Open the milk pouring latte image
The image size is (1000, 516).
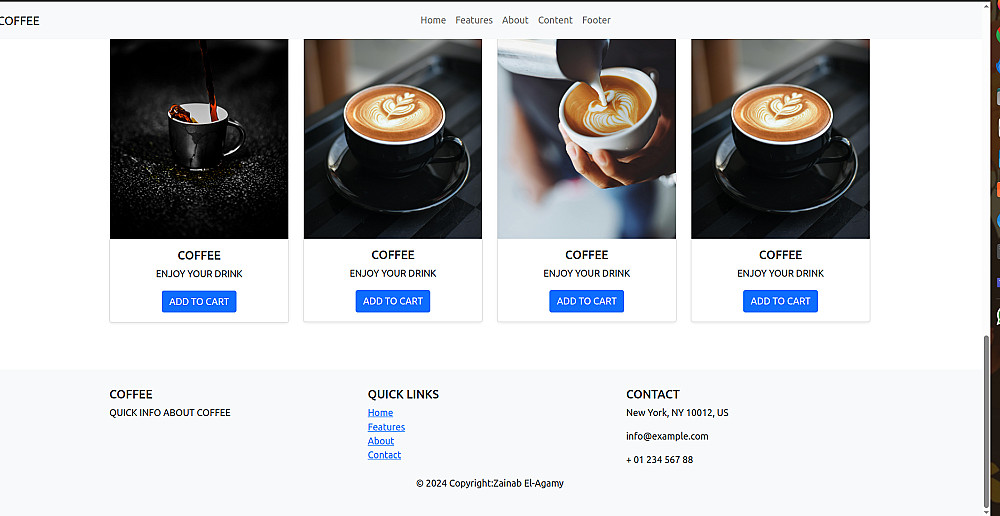tap(587, 139)
